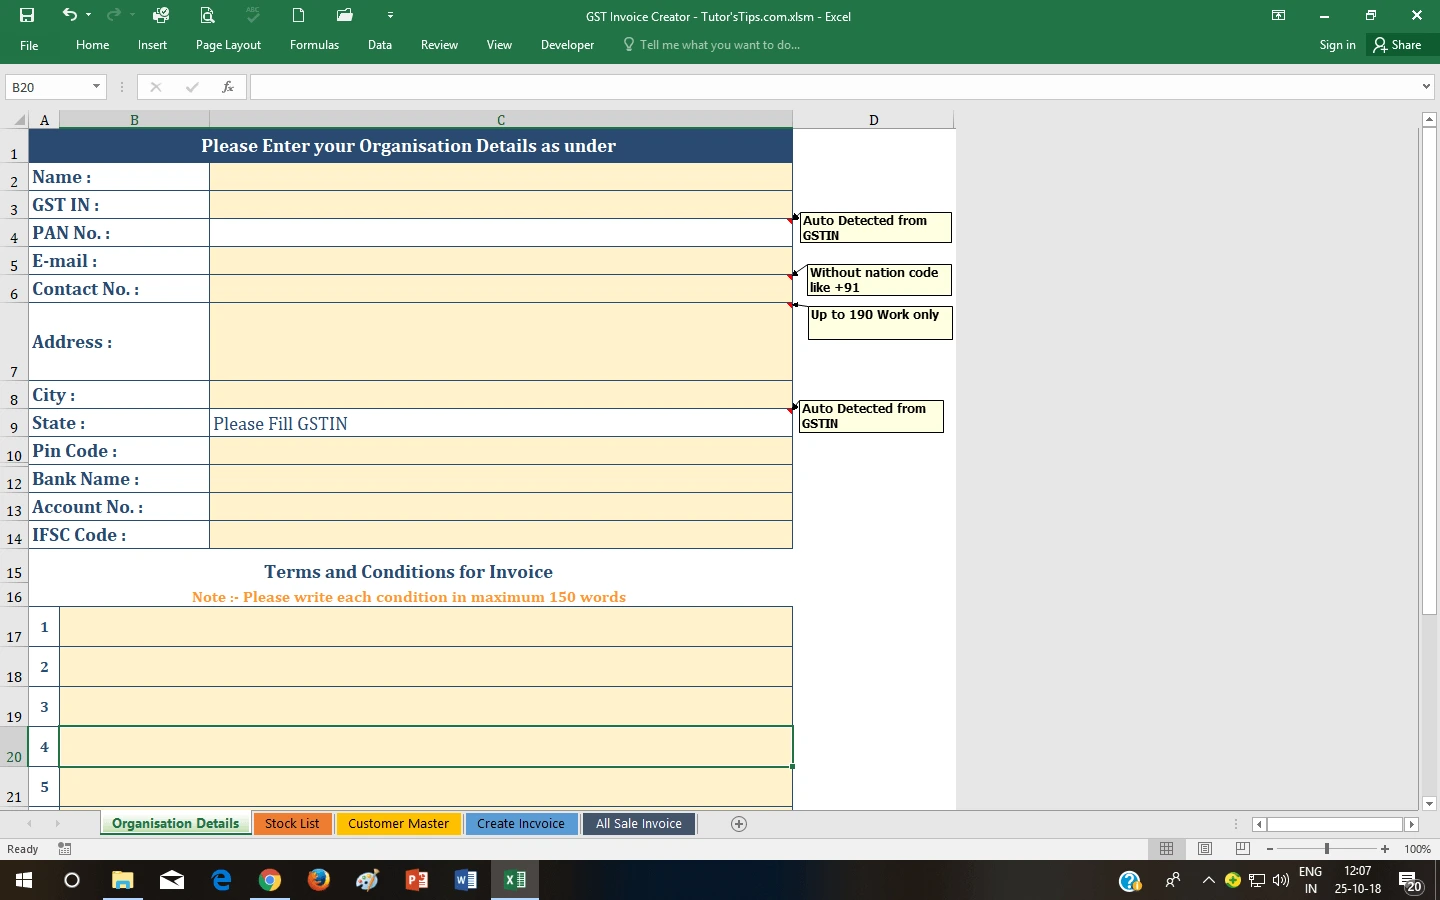
Task: Click the zoom out minus button
Action: [1270, 849]
